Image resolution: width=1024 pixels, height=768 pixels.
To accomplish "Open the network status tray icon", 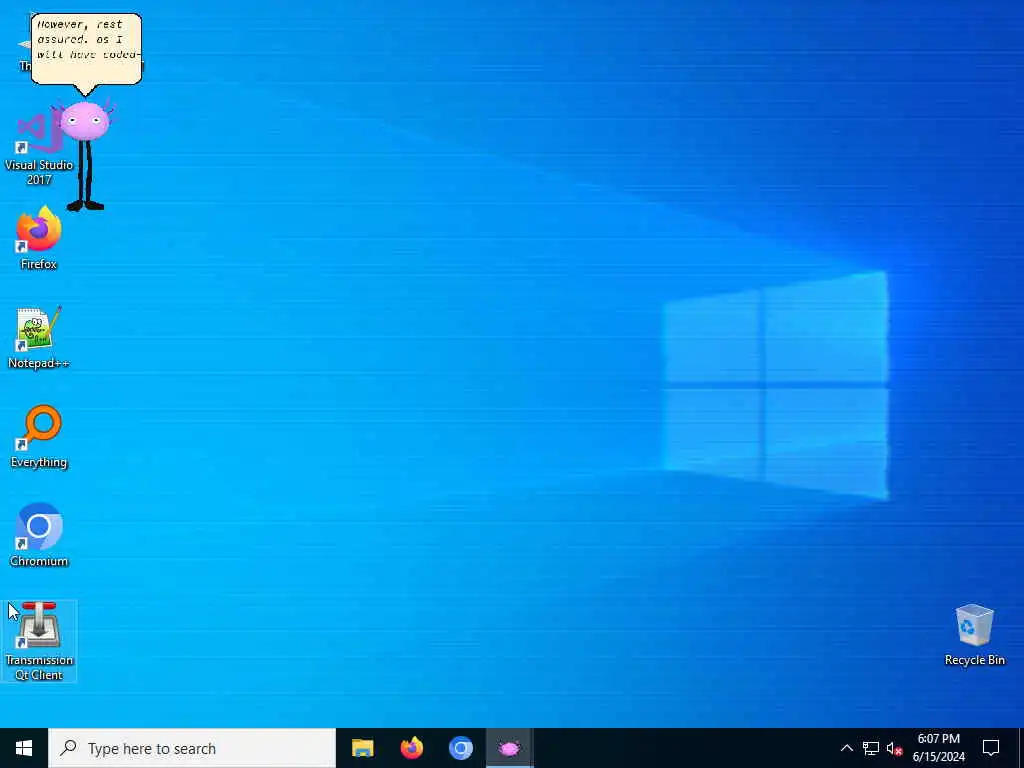I will coord(871,748).
